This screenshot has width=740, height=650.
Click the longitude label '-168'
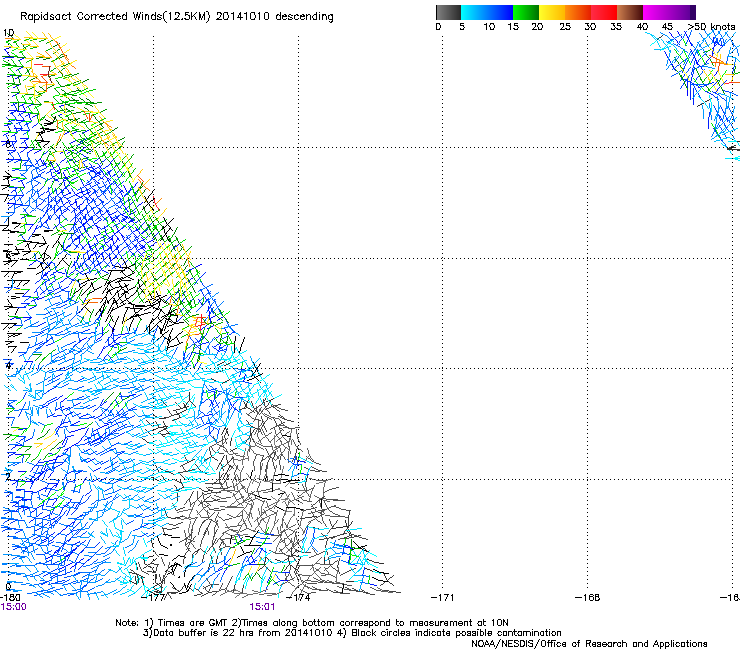588,598
